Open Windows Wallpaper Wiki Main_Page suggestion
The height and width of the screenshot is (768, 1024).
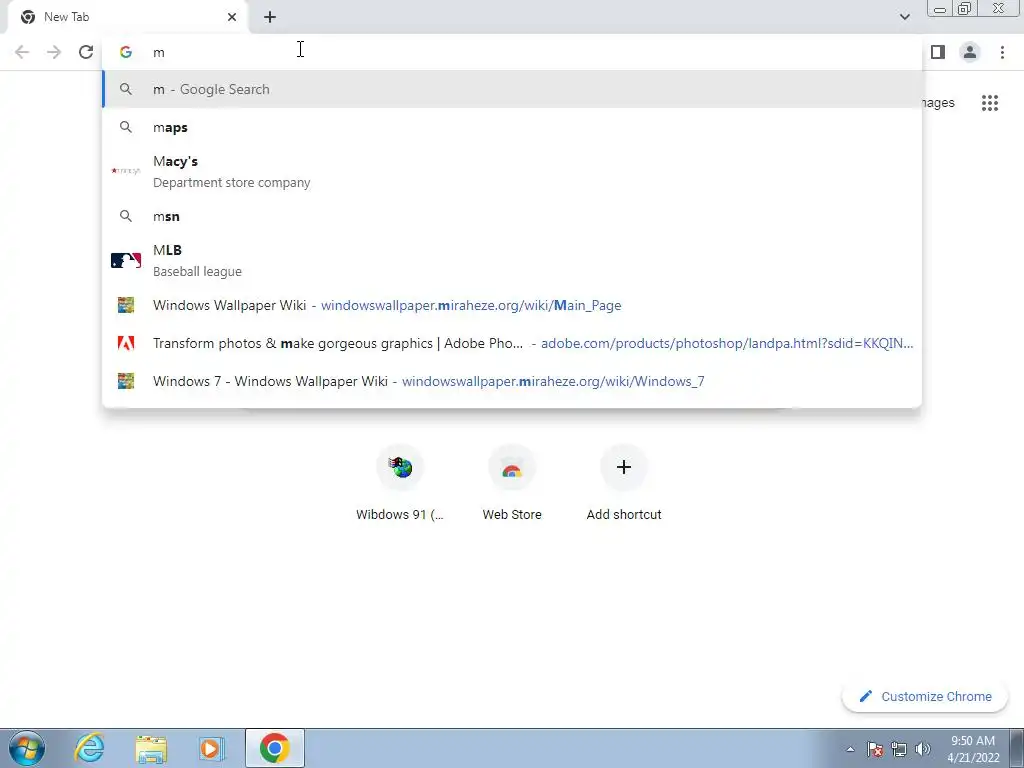(x=513, y=305)
